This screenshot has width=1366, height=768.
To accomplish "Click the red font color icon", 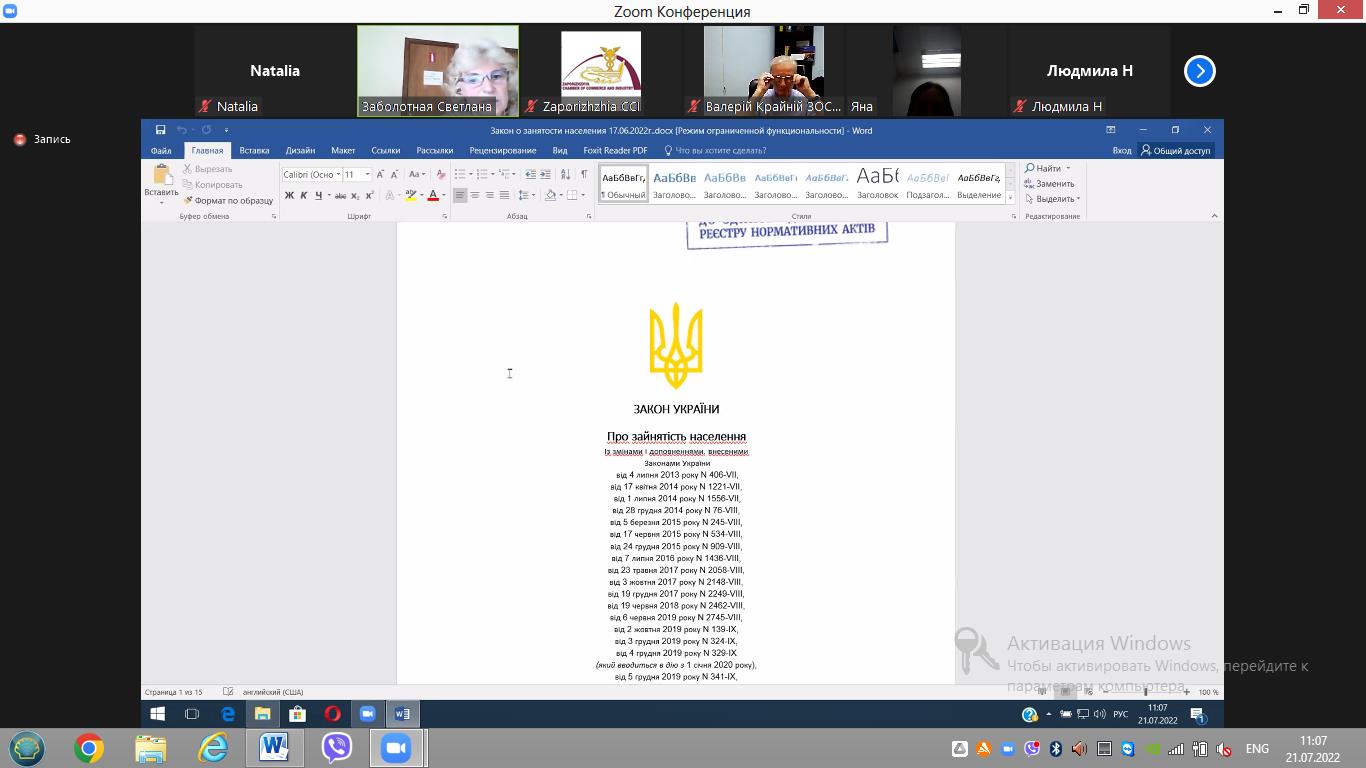I will coord(433,195).
